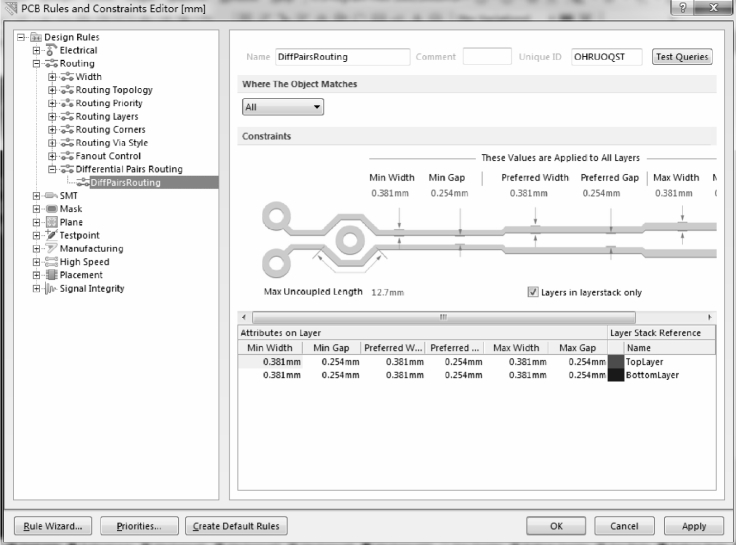Select the DiffPairsRouting rule in tree
Image resolution: width=736 pixels, height=545 pixels.
[x=124, y=183]
